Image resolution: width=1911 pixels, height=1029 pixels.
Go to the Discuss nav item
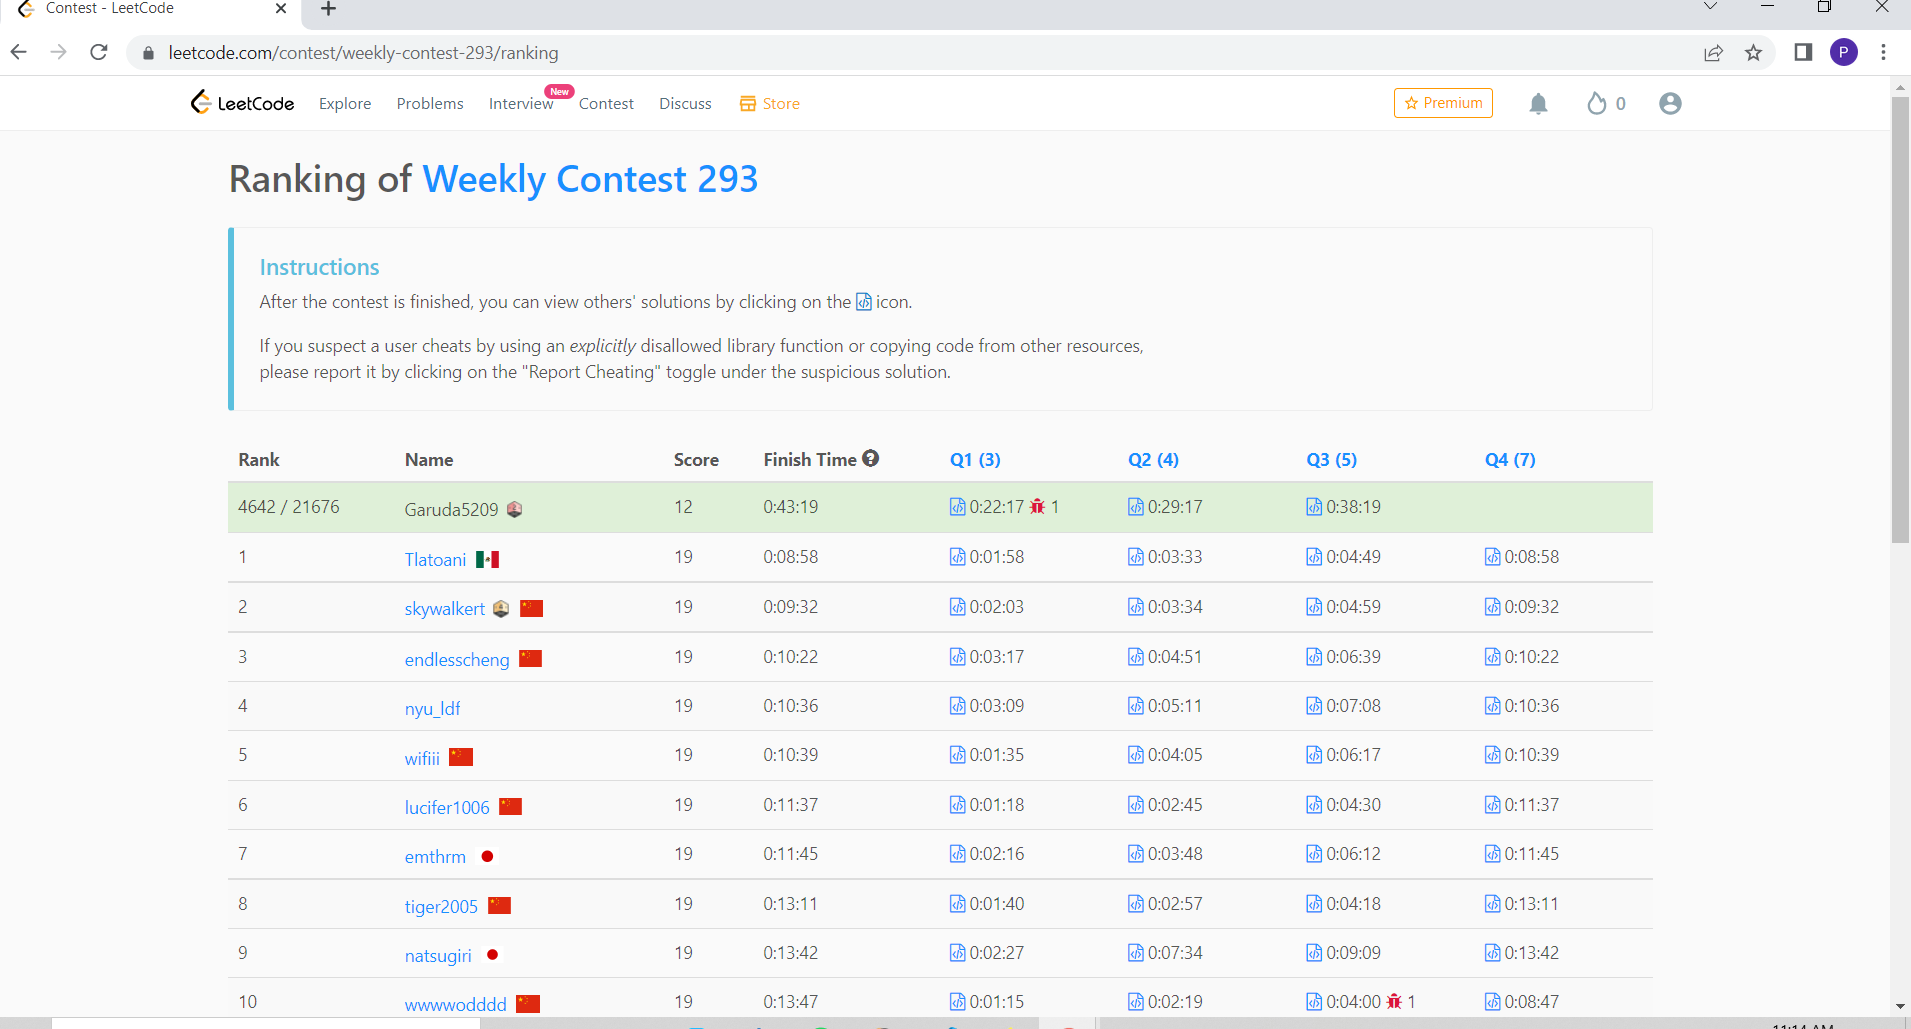(685, 104)
